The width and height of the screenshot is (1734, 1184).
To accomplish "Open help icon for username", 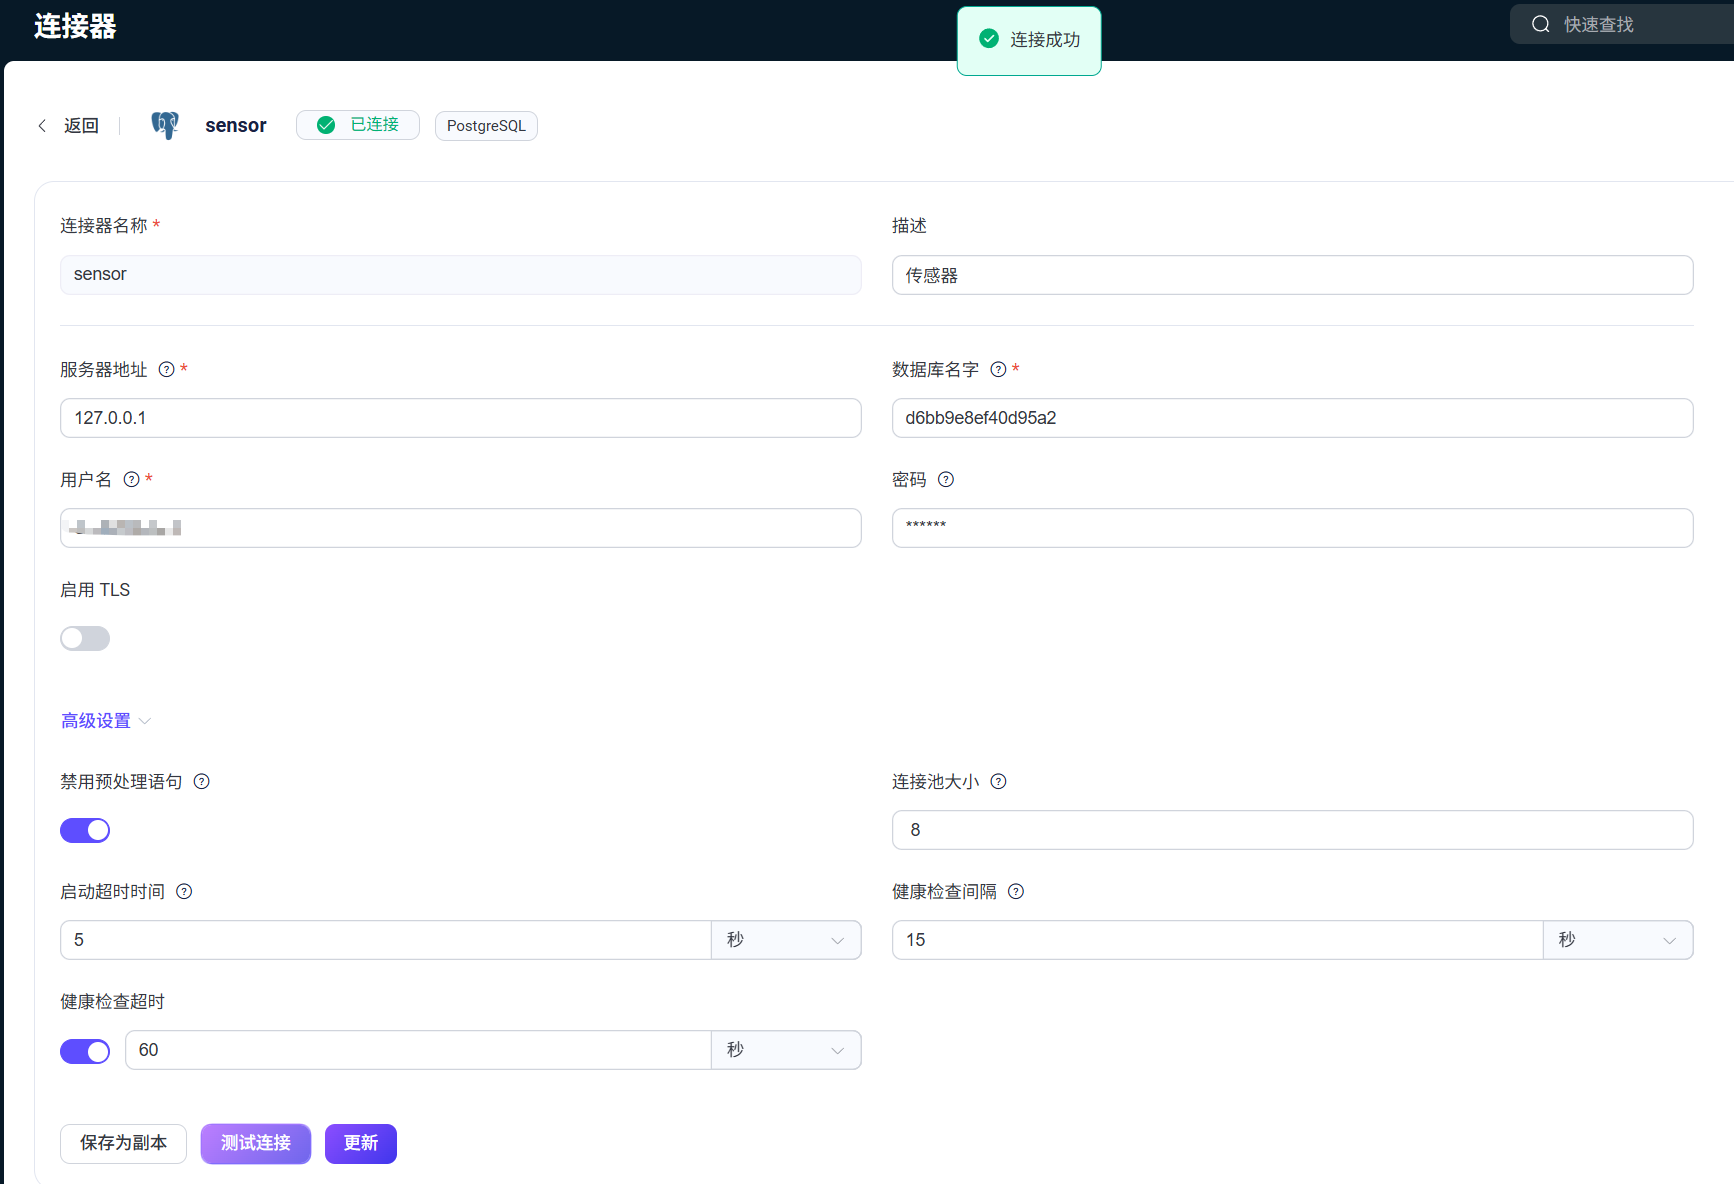I will [131, 480].
